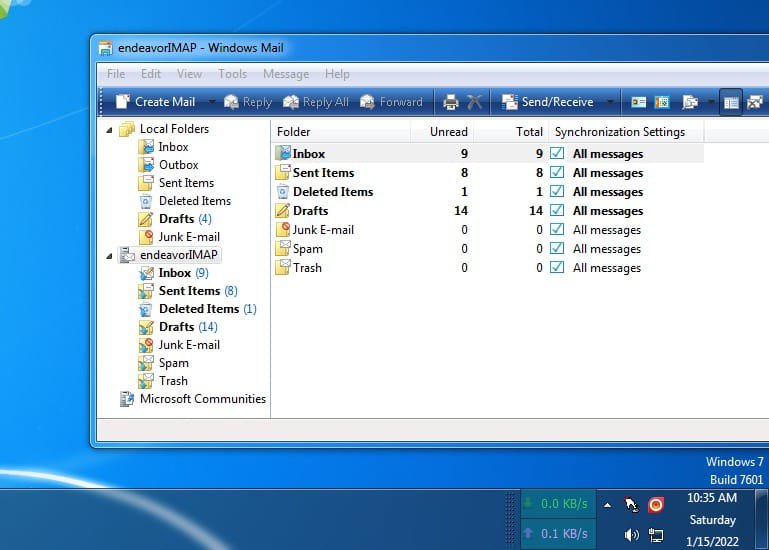Toggle synchronization checkbox for Trash row
769x550 pixels.
(x=557, y=268)
